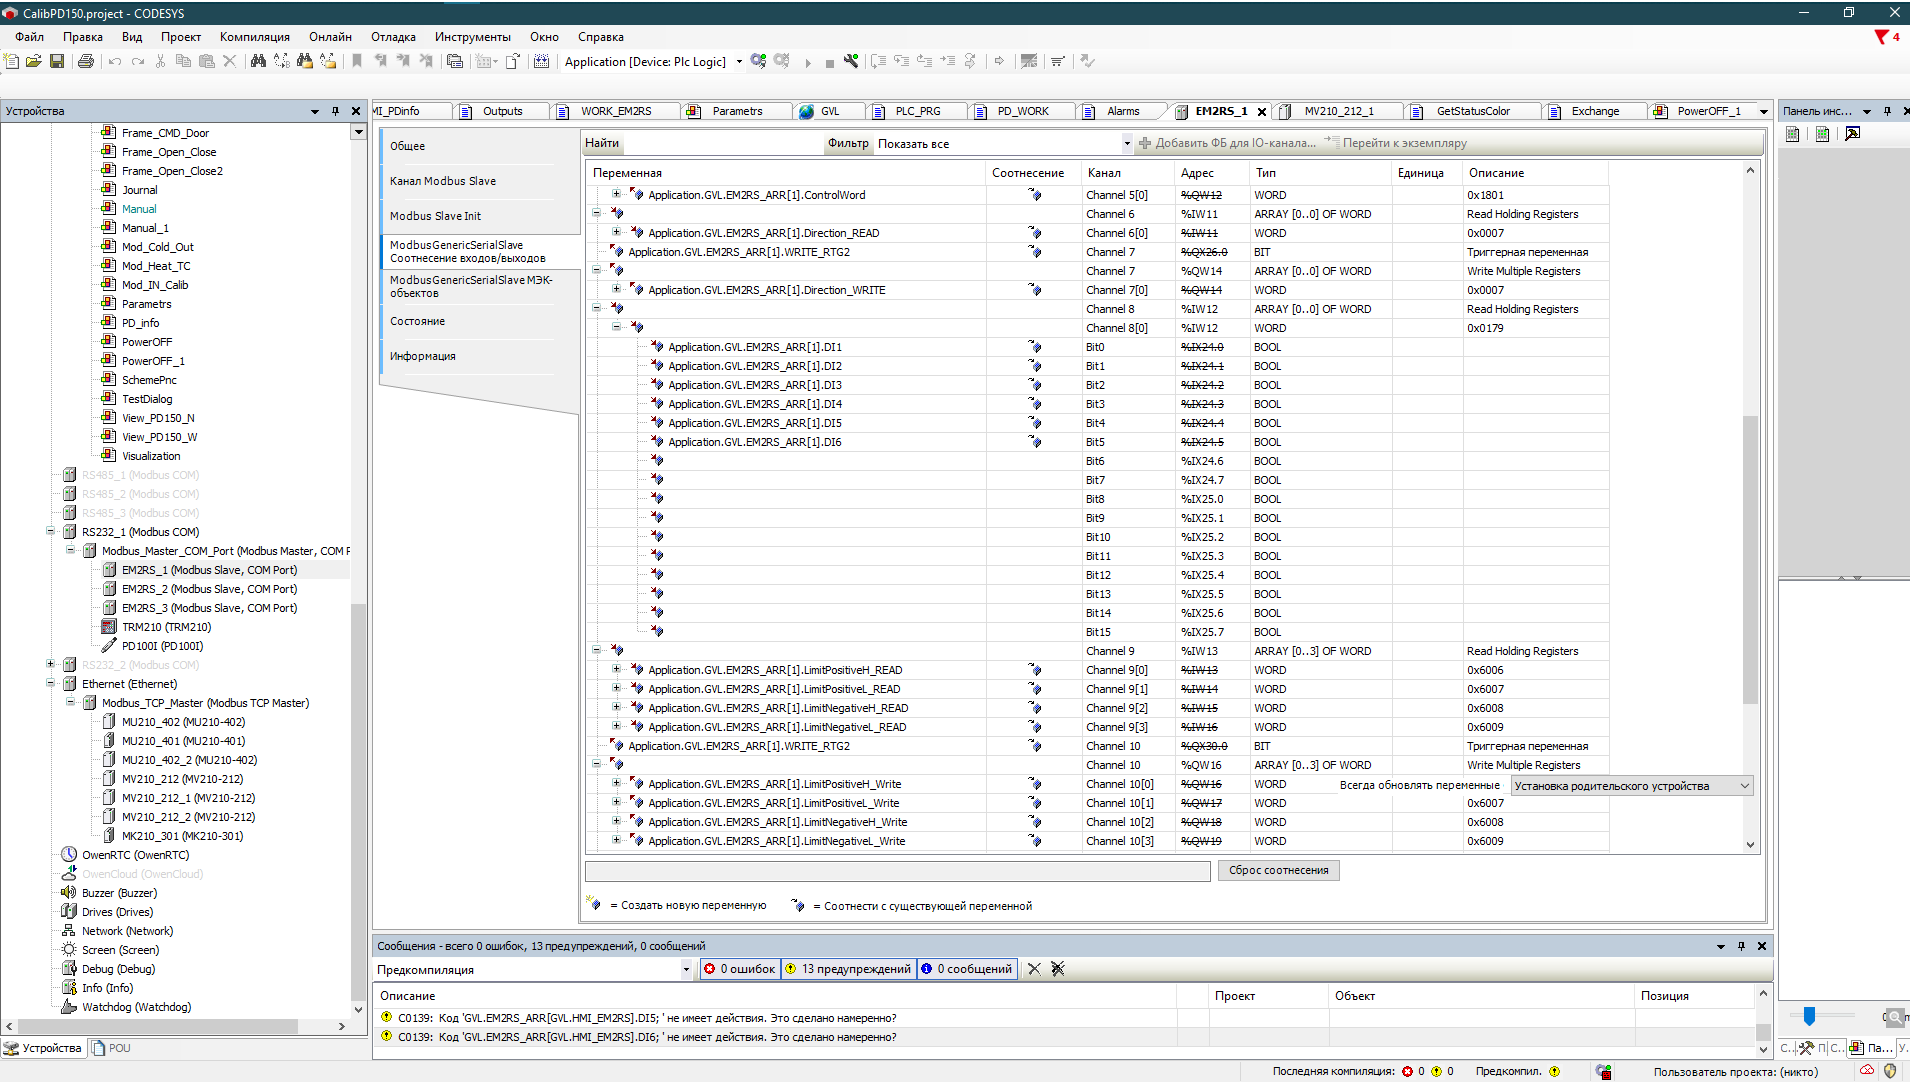This screenshot has height=1082, width=1910.
Task: Open an existing project
Action: click(x=34, y=62)
